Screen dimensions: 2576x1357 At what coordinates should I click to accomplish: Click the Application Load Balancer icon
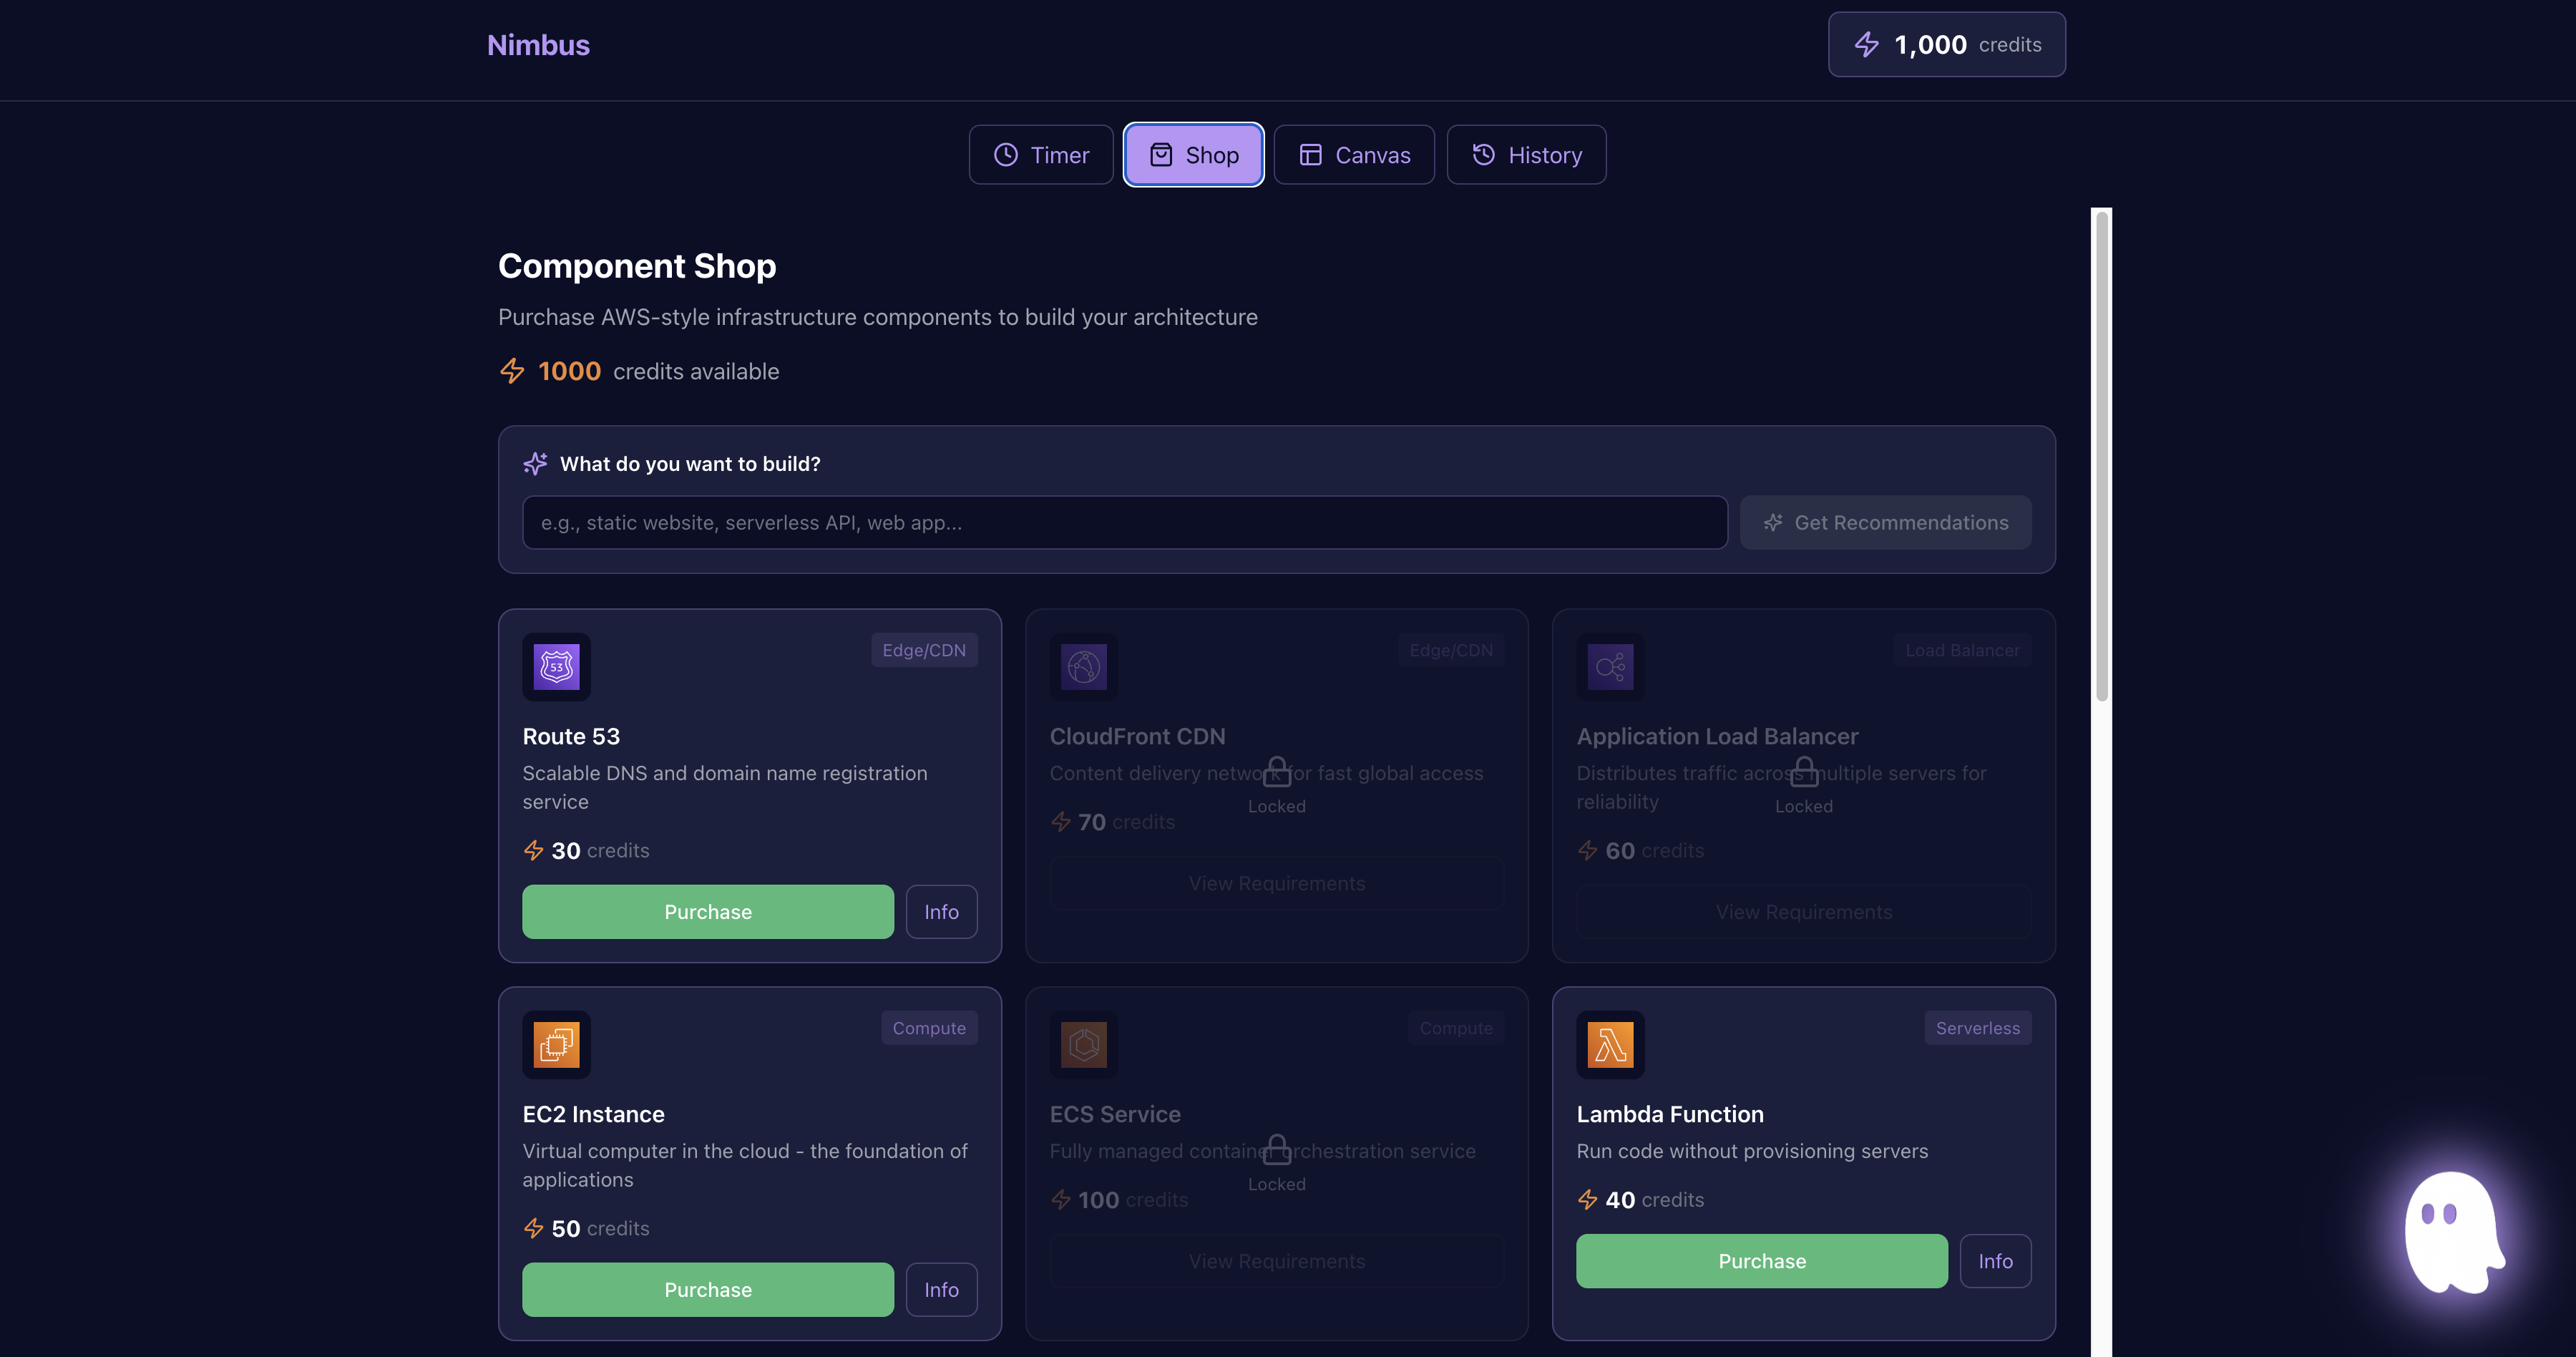(x=1610, y=667)
